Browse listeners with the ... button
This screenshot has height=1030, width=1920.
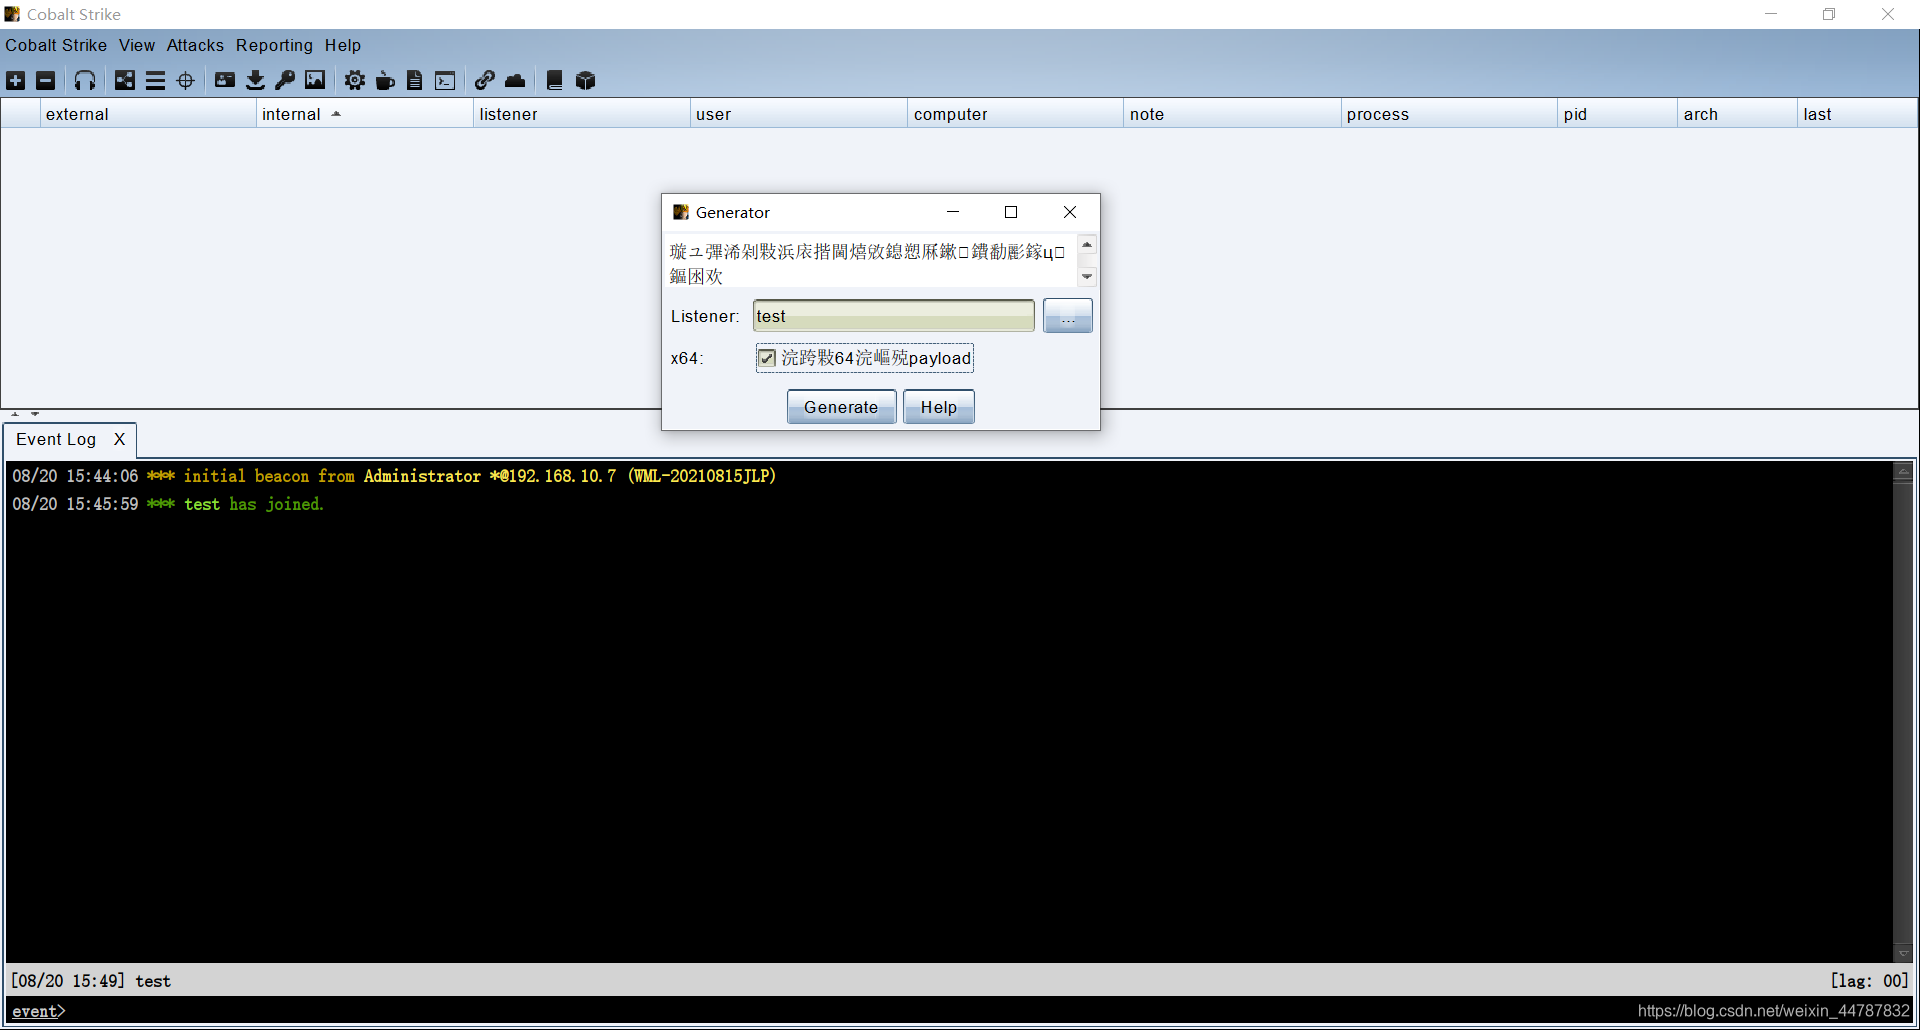tap(1068, 316)
